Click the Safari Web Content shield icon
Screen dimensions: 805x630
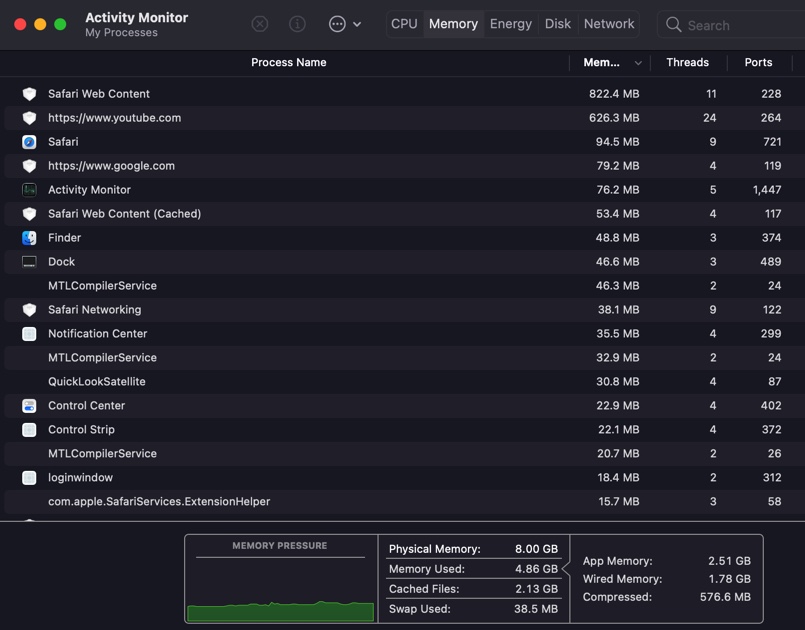pos(29,94)
